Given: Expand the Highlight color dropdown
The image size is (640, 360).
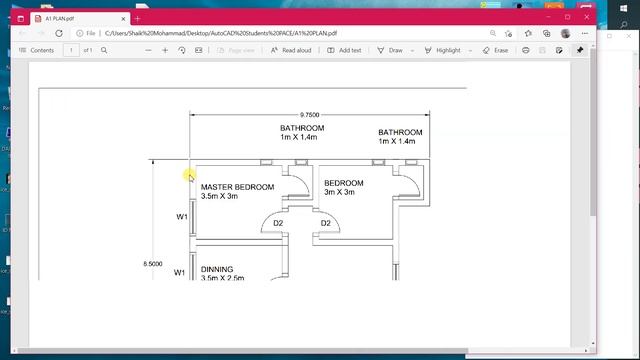Looking at the screenshot, I should tap(470, 51).
